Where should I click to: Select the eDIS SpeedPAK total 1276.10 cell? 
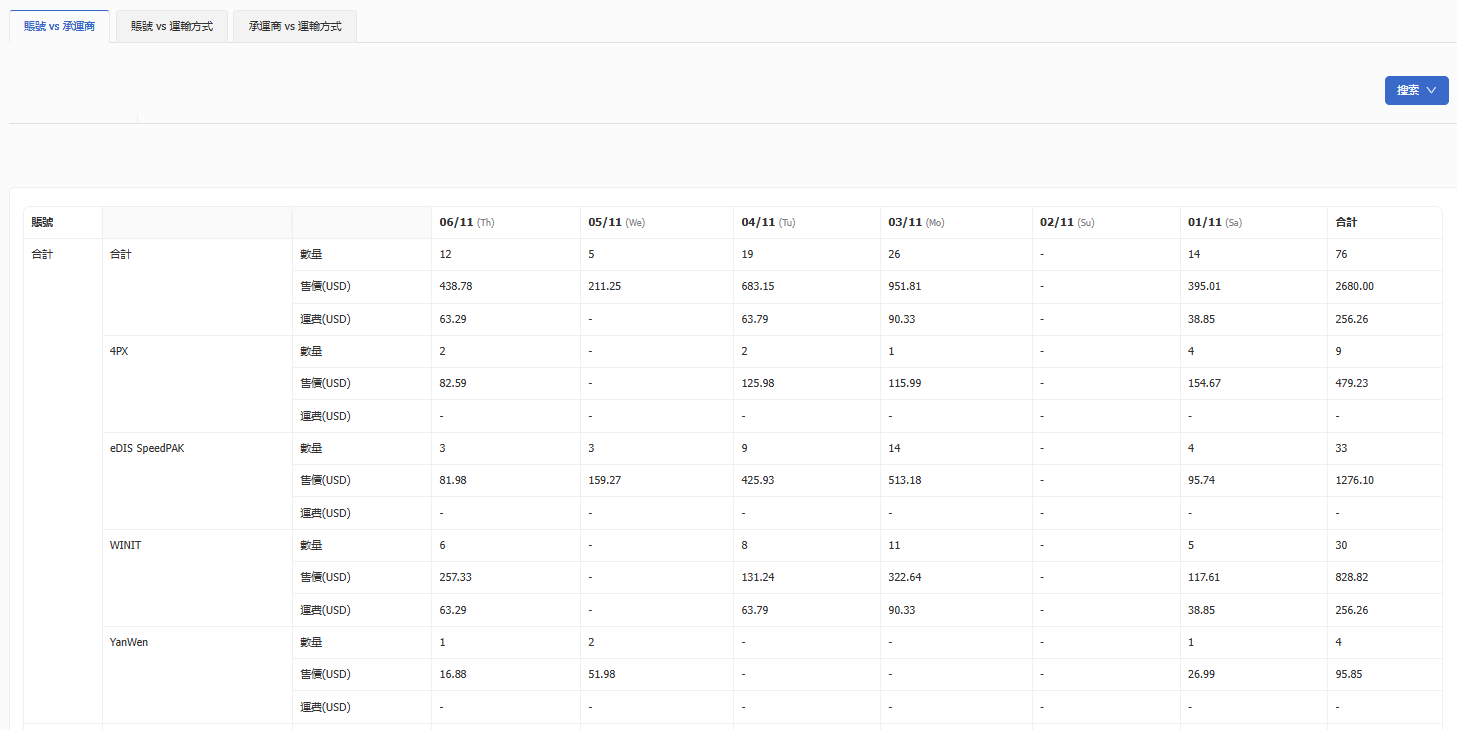tap(1354, 480)
